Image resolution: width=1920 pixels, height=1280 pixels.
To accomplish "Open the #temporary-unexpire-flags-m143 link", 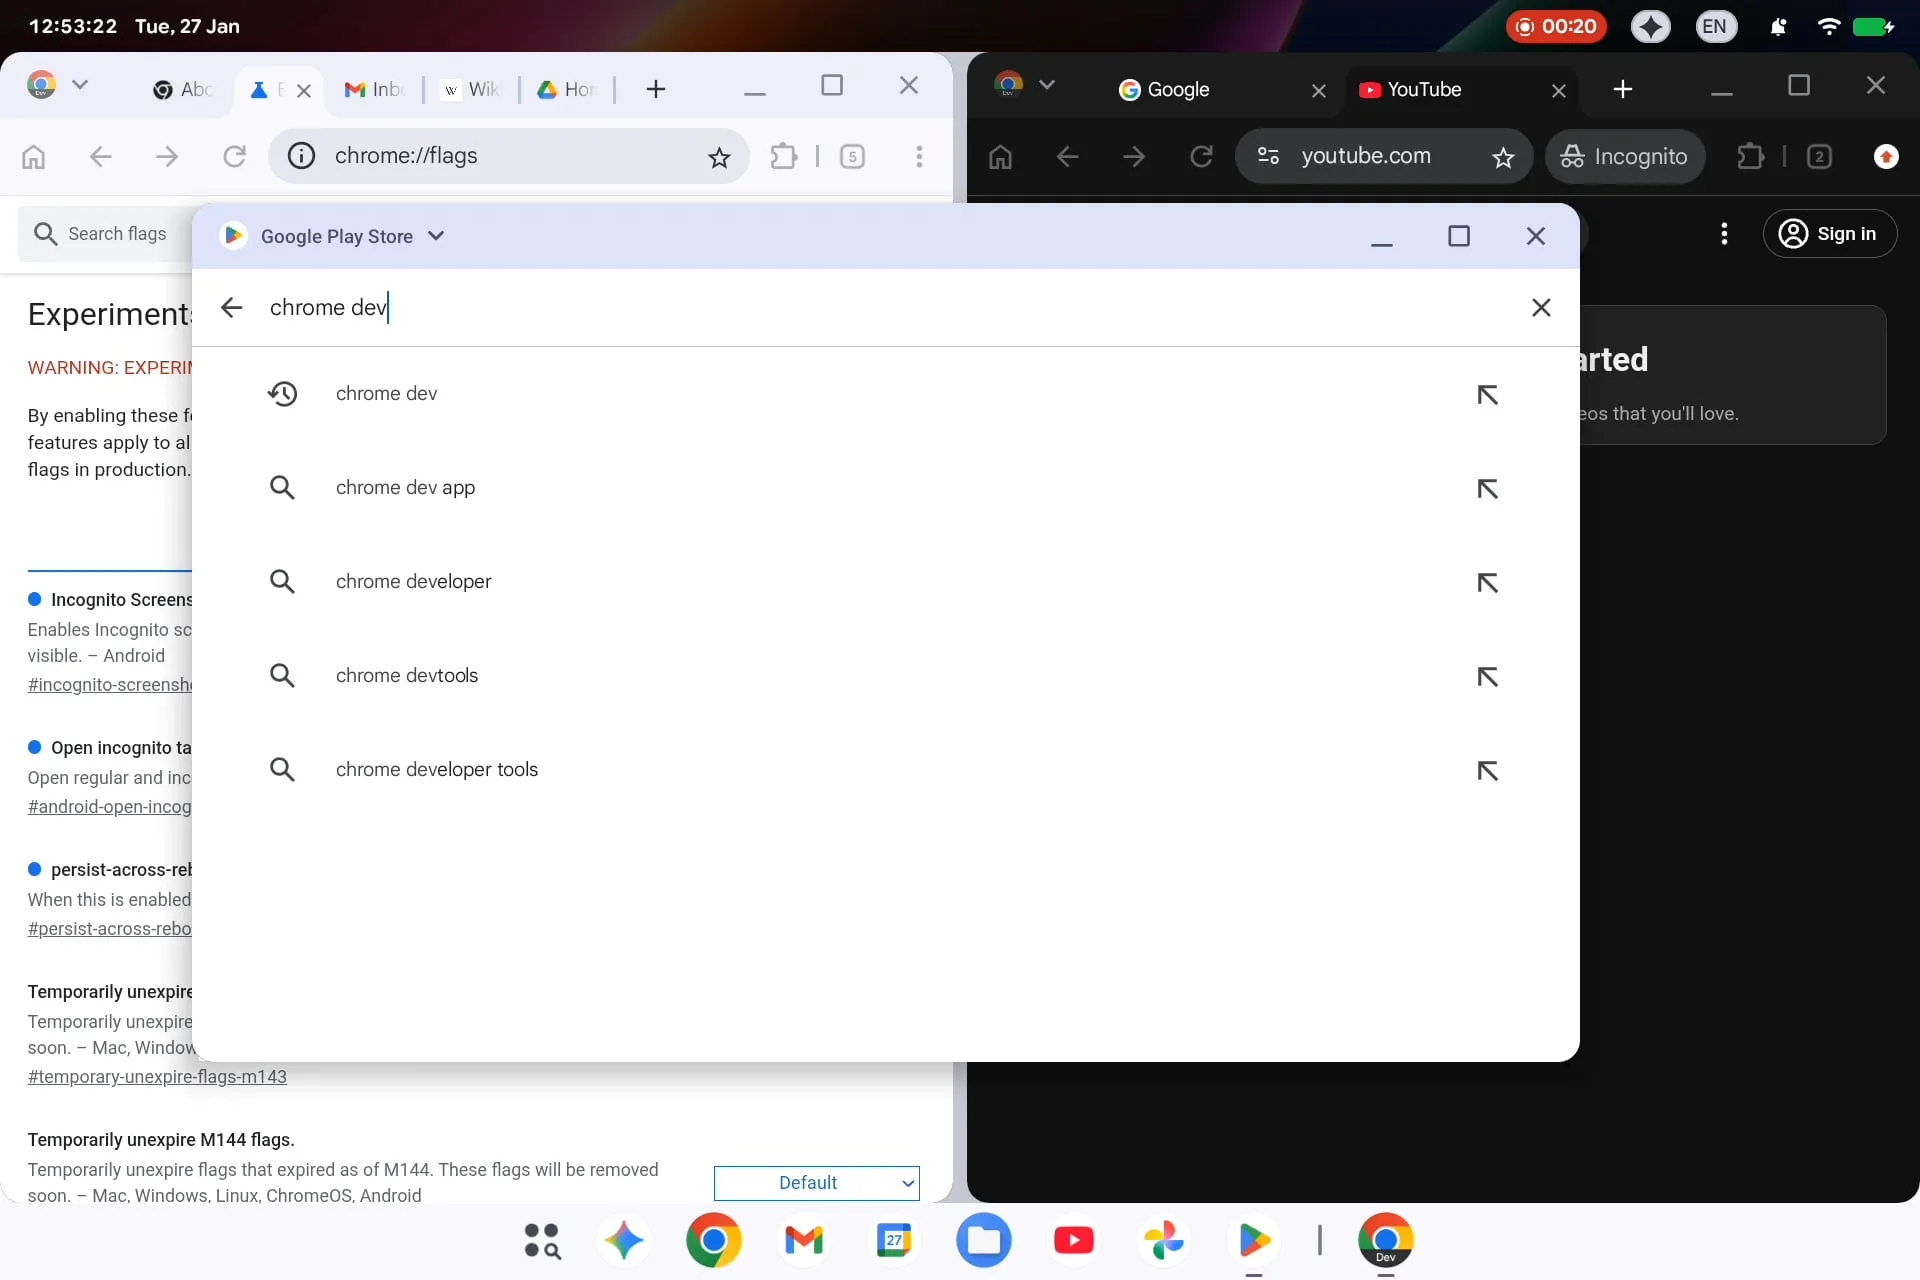I will coord(156,1077).
